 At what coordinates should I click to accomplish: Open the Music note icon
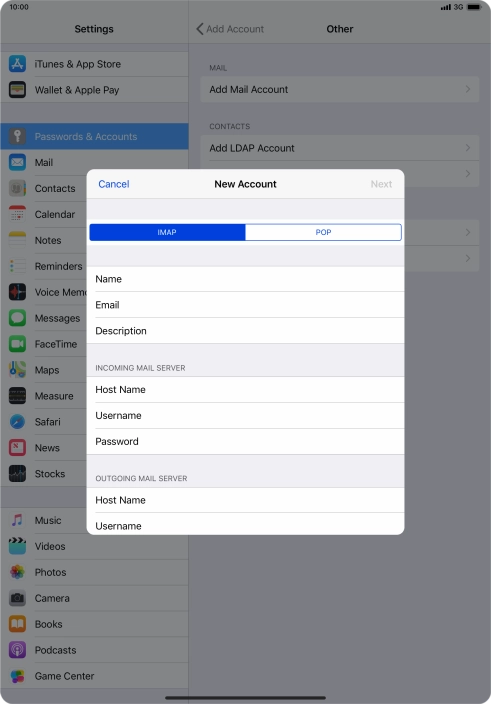[17, 520]
